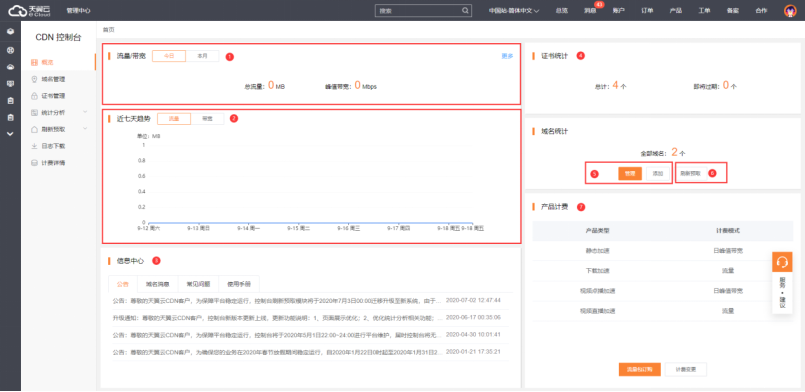The width and height of the screenshot is (805, 392).
Task: Click the 证书管理 lock icon
Action: tap(34, 96)
